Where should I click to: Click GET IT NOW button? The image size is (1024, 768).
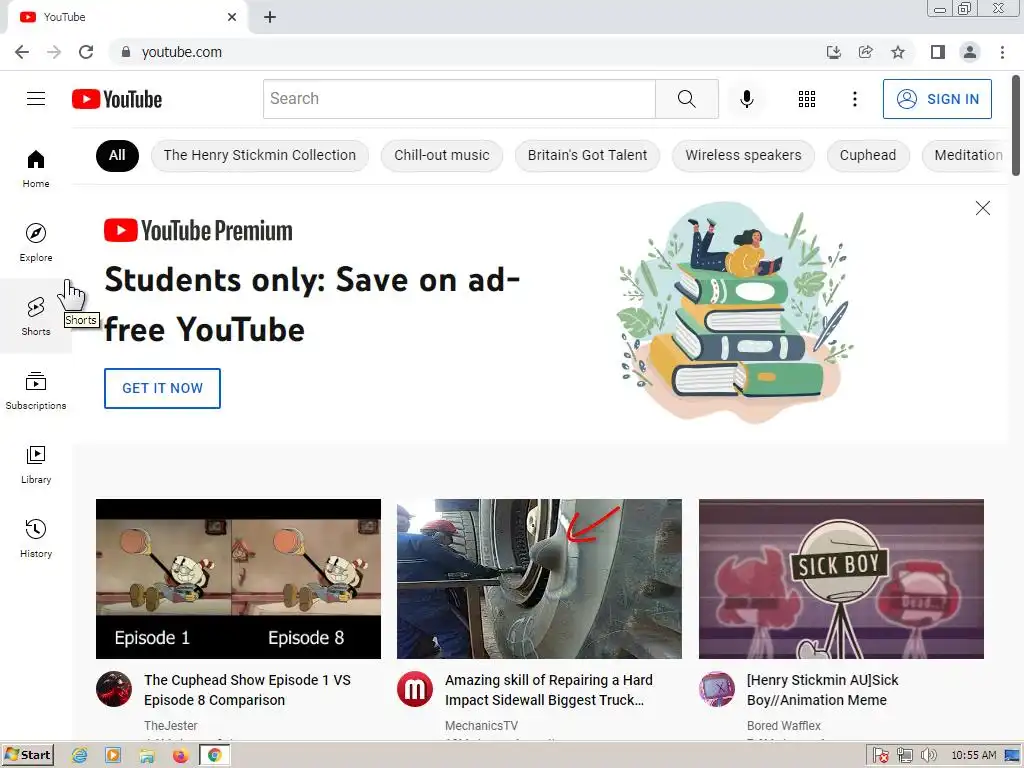pos(162,389)
